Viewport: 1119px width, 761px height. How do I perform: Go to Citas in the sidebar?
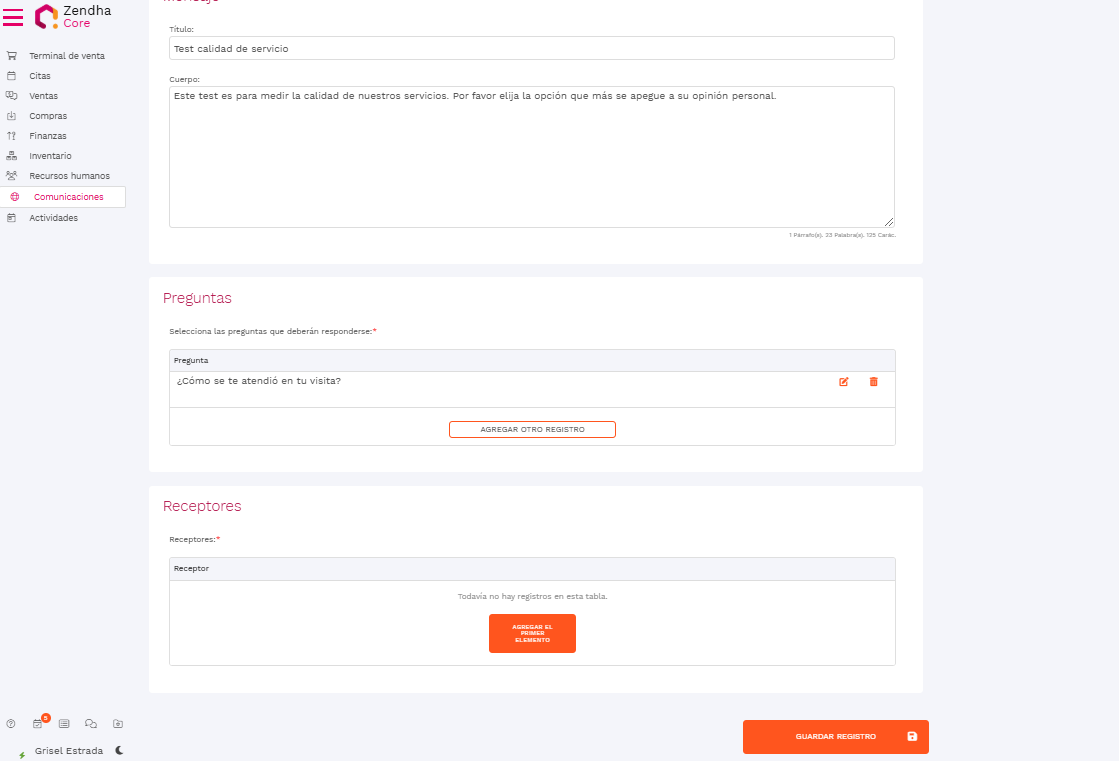point(40,76)
